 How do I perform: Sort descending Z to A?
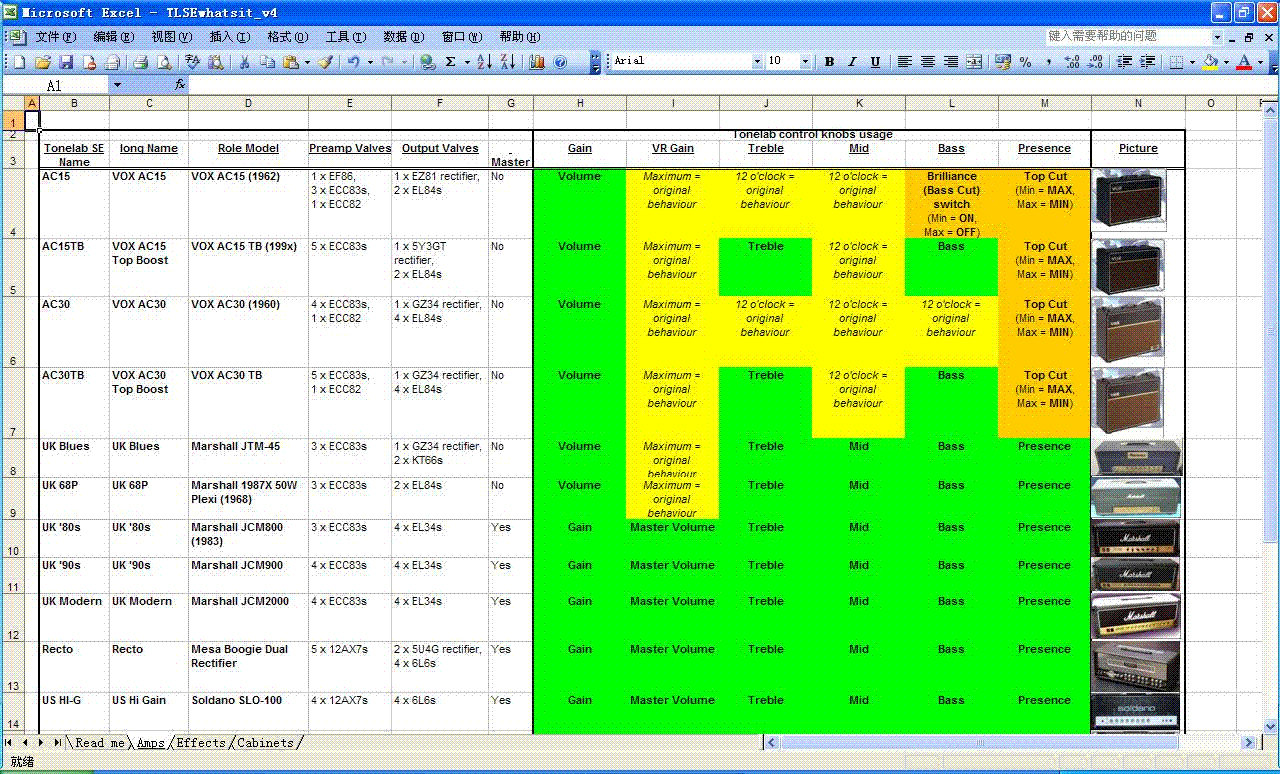[x=508, y=62]
